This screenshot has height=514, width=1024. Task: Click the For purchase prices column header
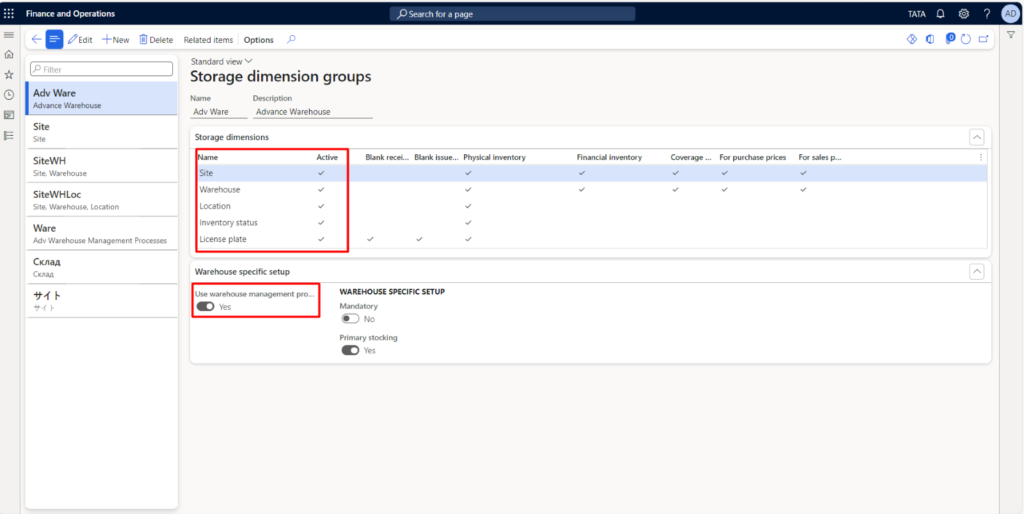point(752,157)
